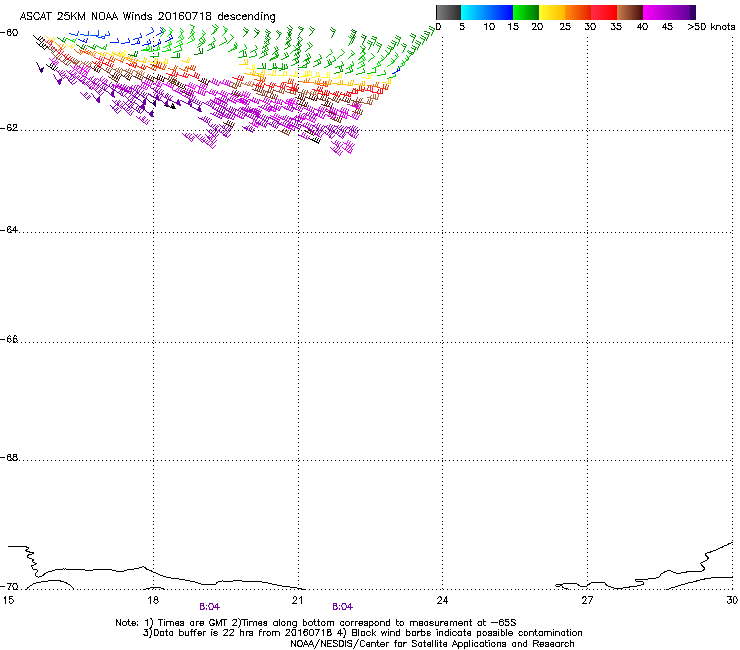Pick the green 15–20 knots legend segment
The height and width of the screenshot is (650, 740).
(x=526, y=12)
